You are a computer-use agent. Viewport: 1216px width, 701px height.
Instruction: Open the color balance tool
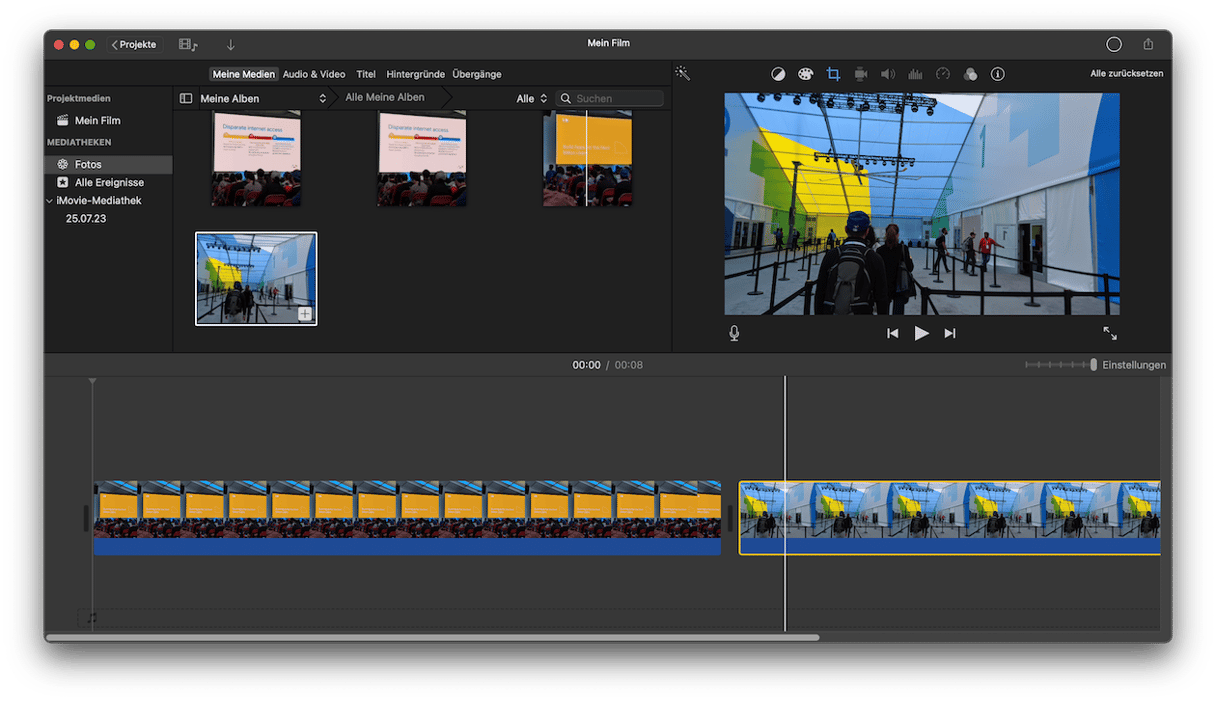coord(778,74)
